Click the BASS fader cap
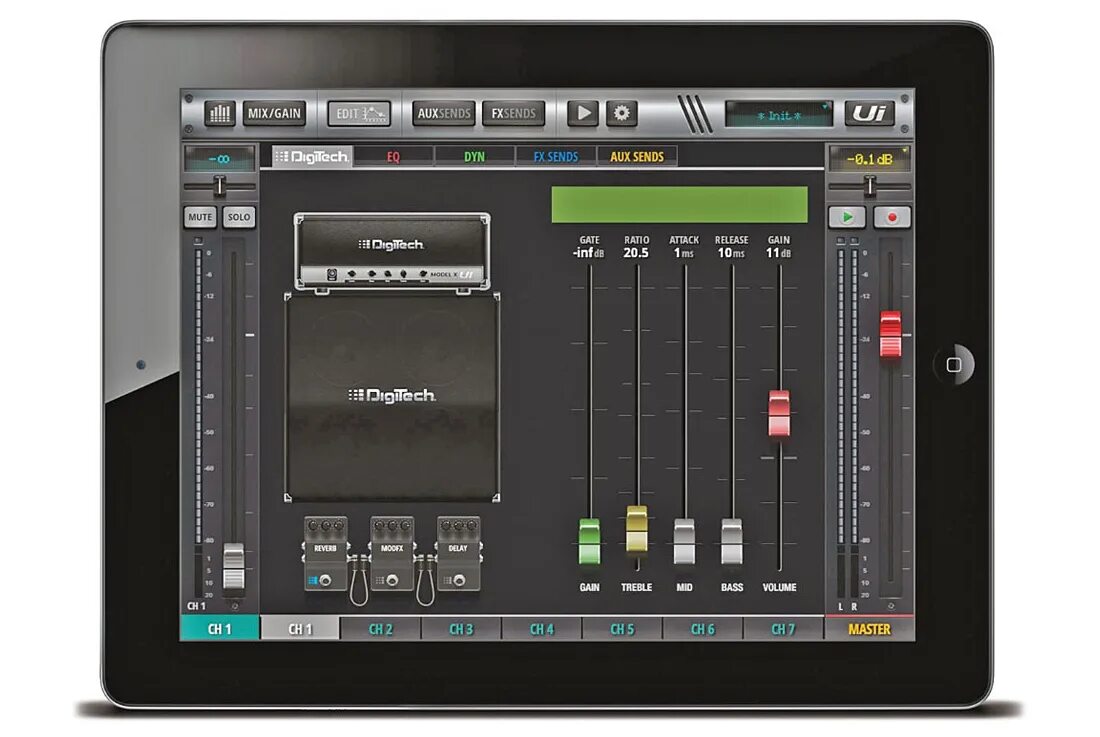Viewport: 1100px width, 737px height. [x=732, y=541]
